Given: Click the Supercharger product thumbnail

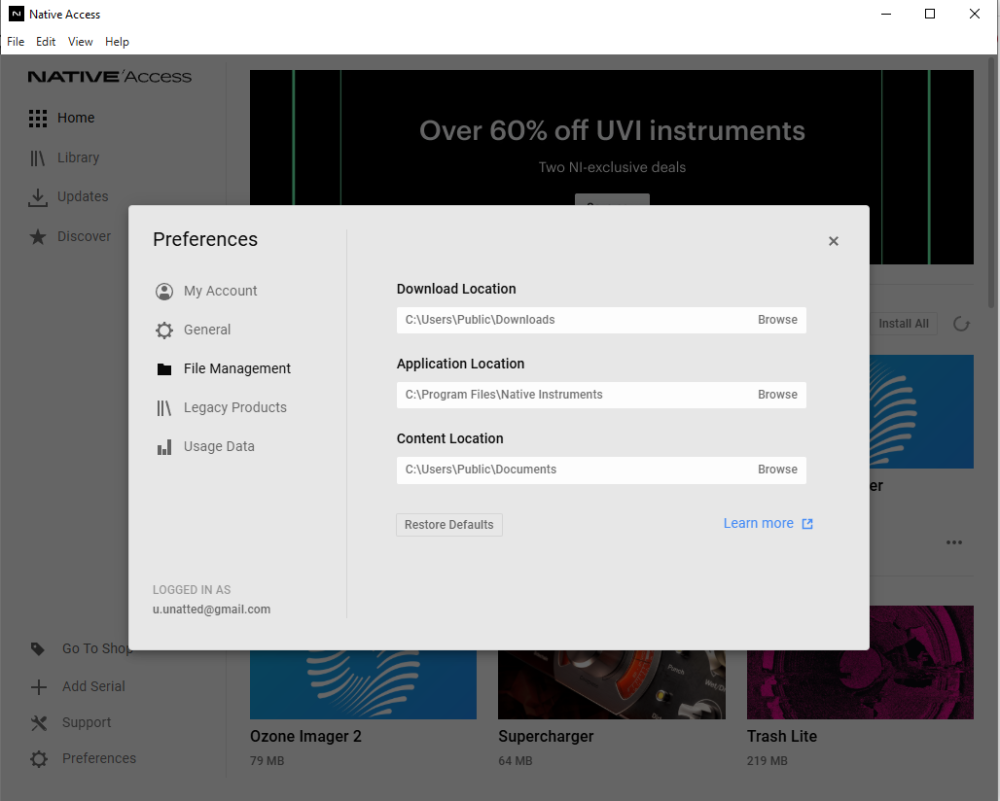Looking at the screenshot, I should pos(612,685).
